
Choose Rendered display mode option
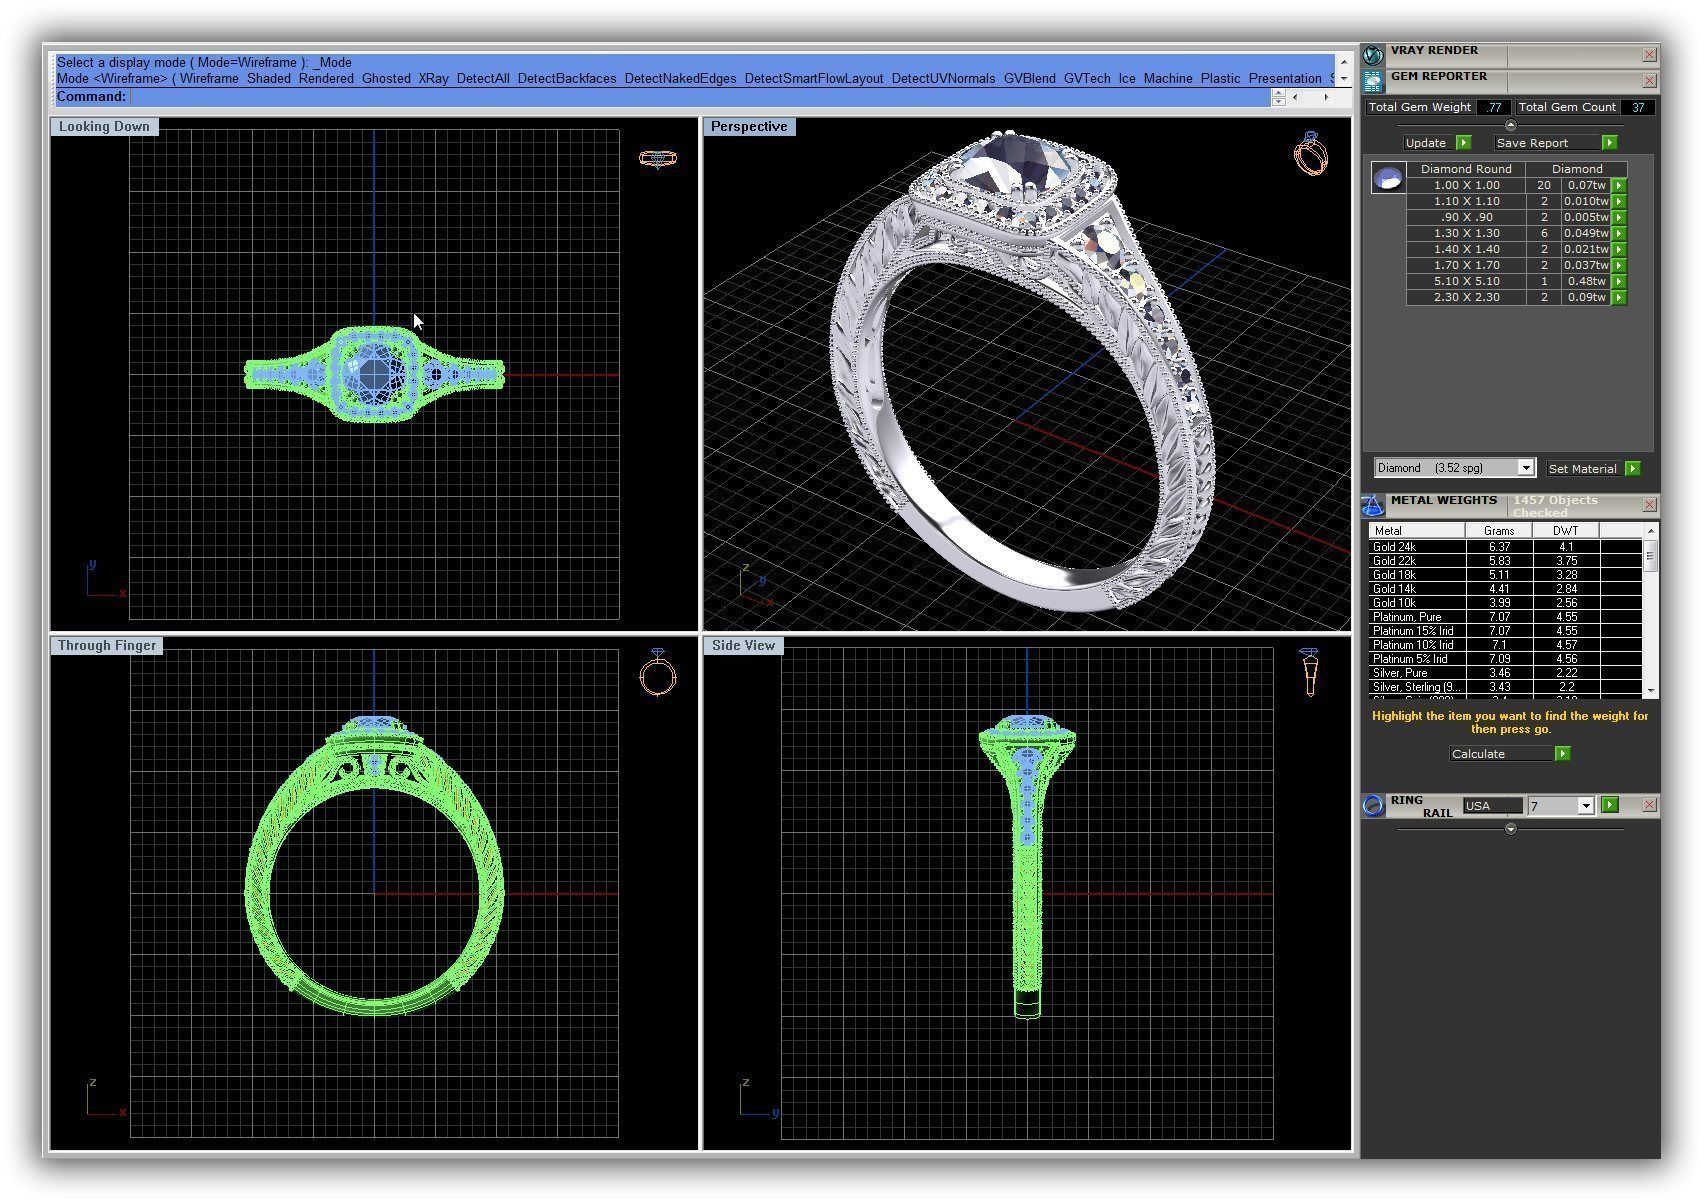[x=326, y=78]
